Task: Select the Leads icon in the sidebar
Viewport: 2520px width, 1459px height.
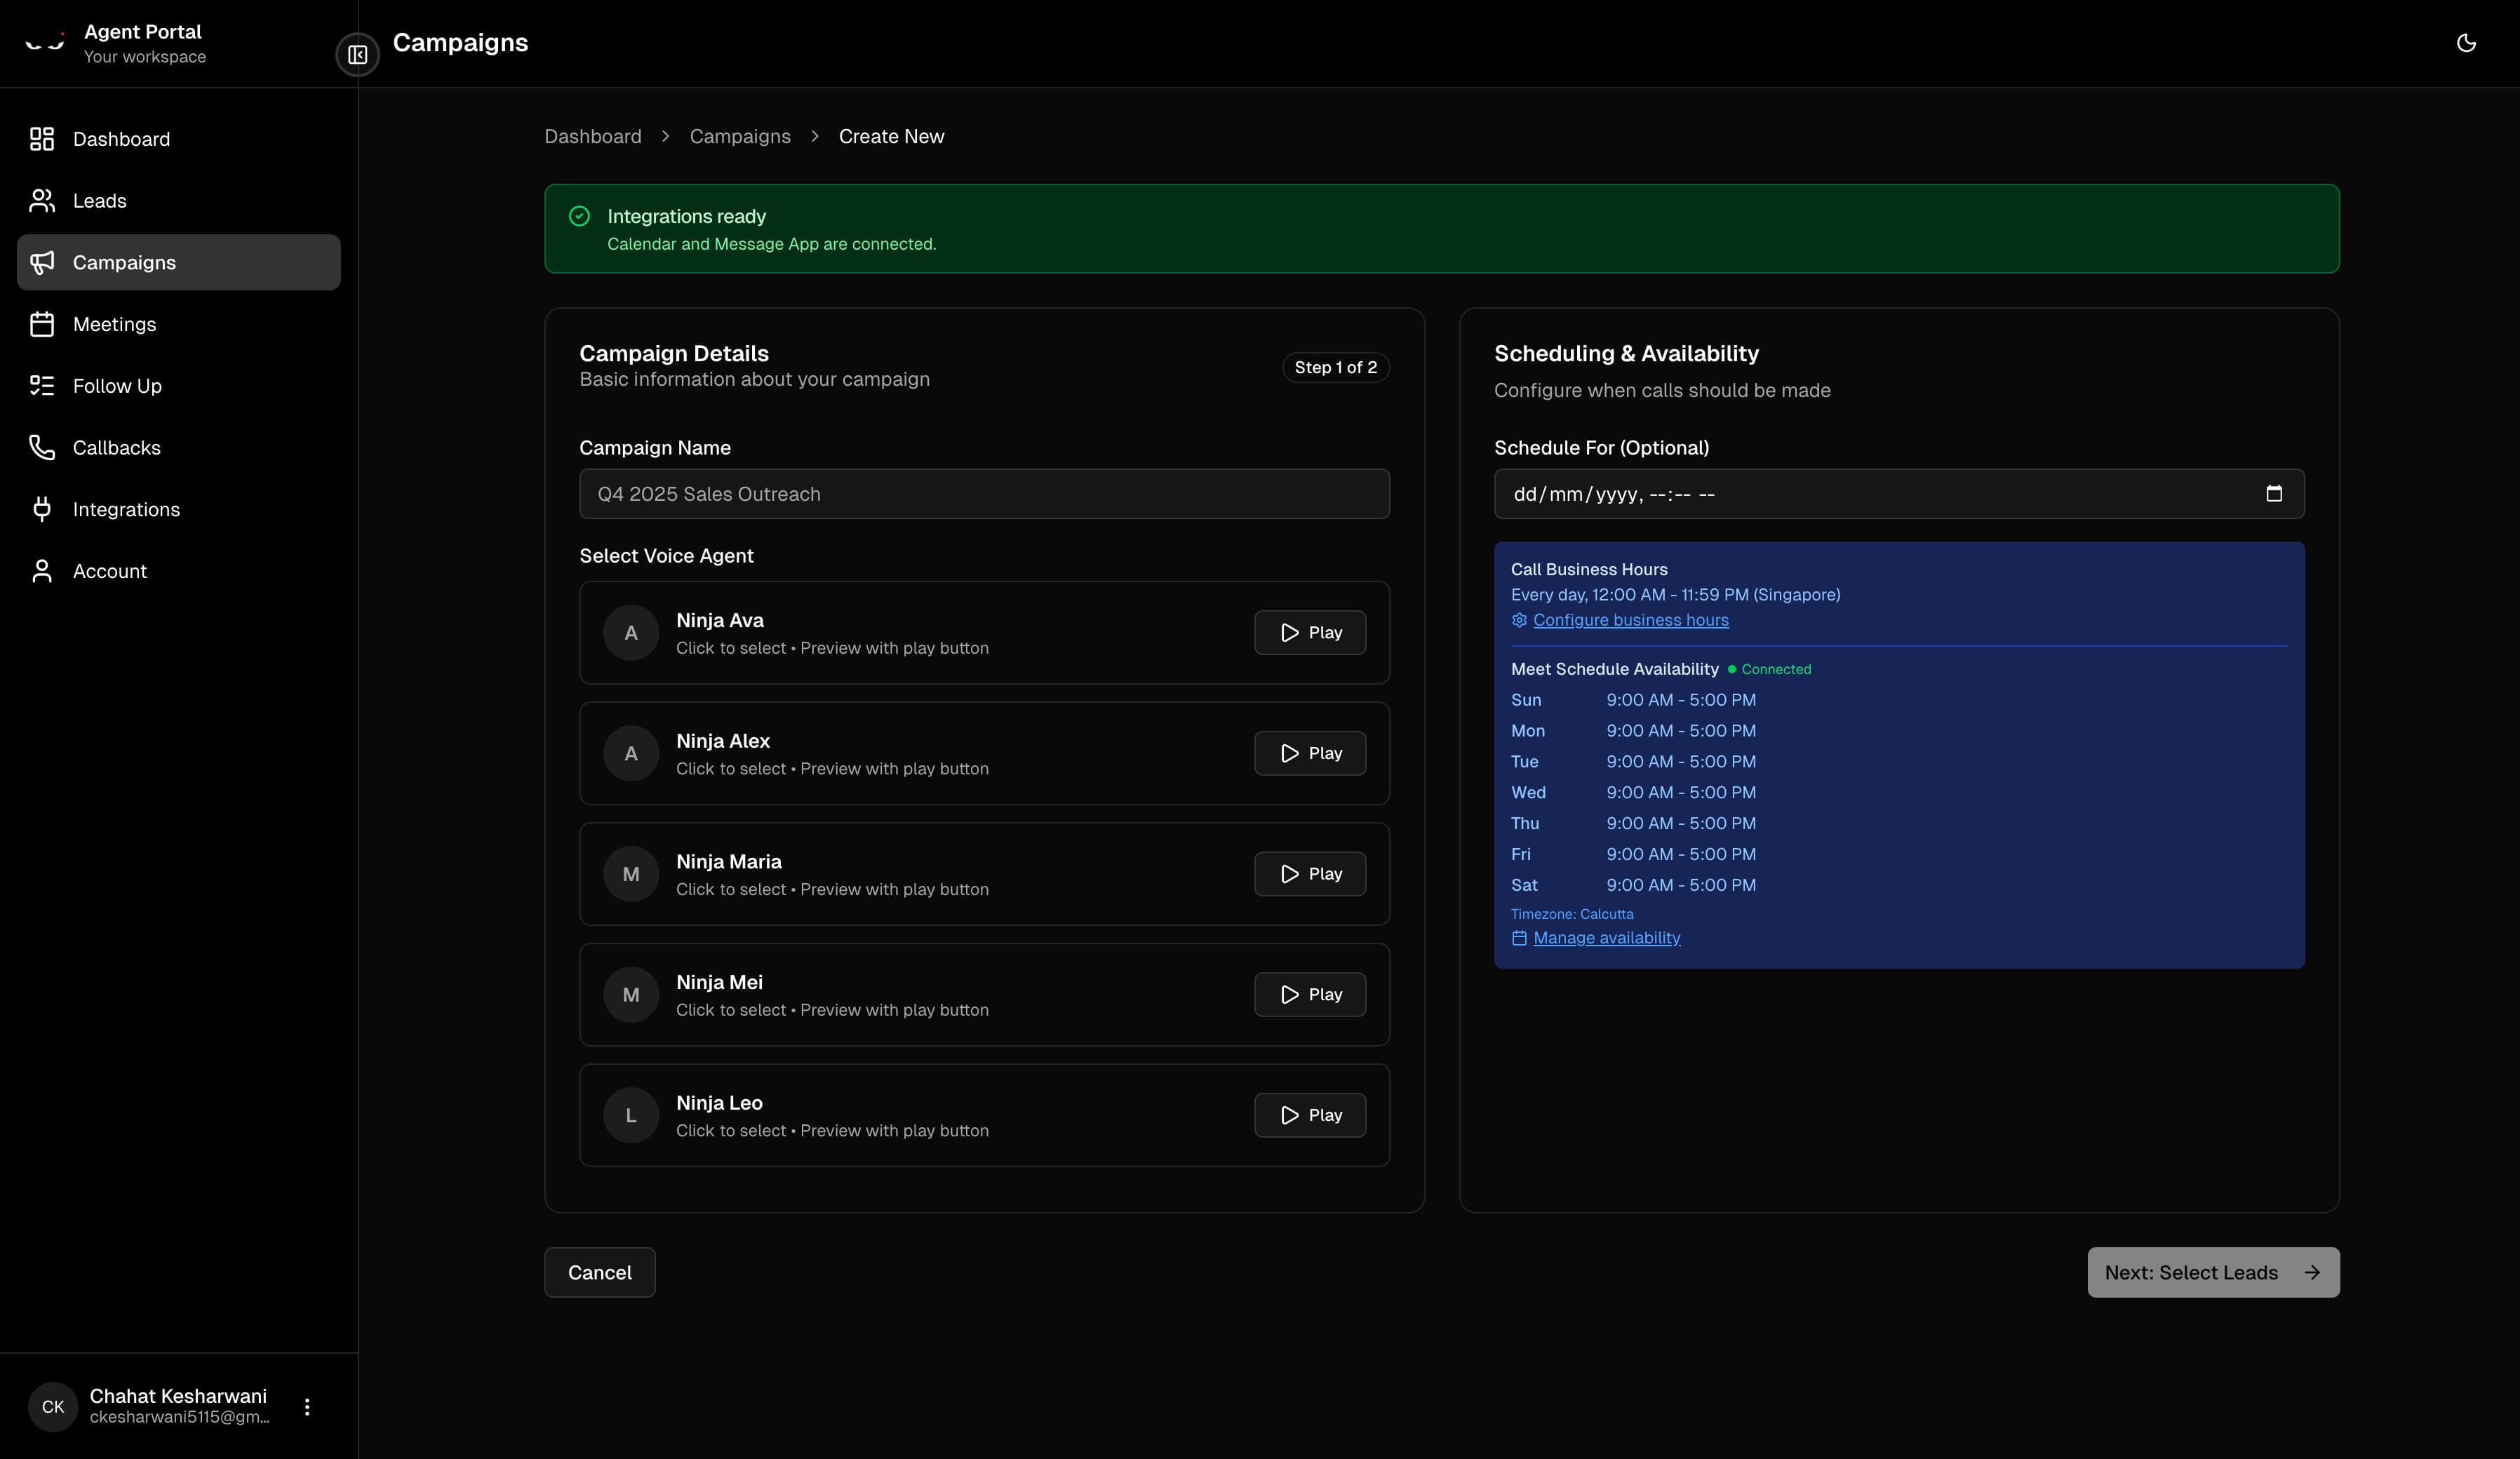Action: click(41, 200)
